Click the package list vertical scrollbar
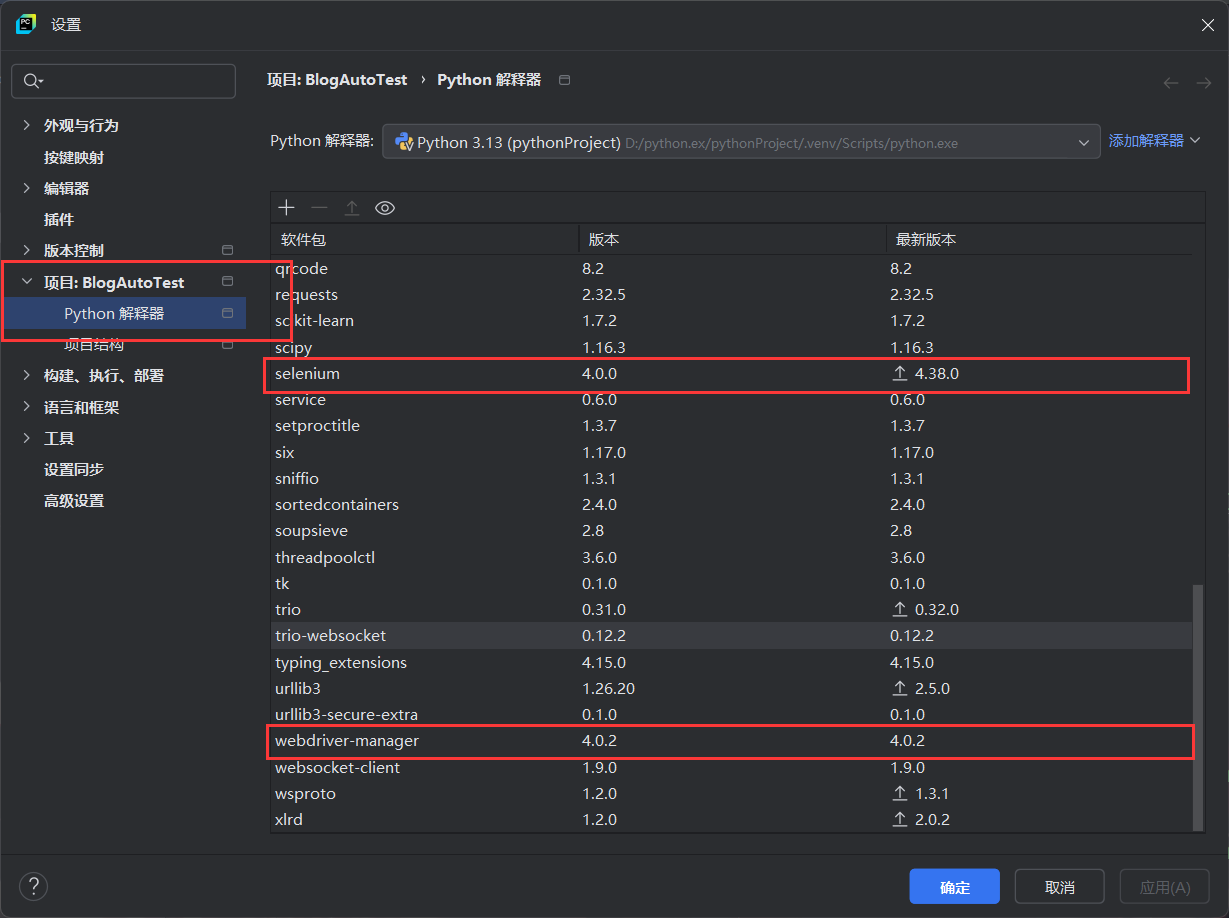 coord(1198,708)
